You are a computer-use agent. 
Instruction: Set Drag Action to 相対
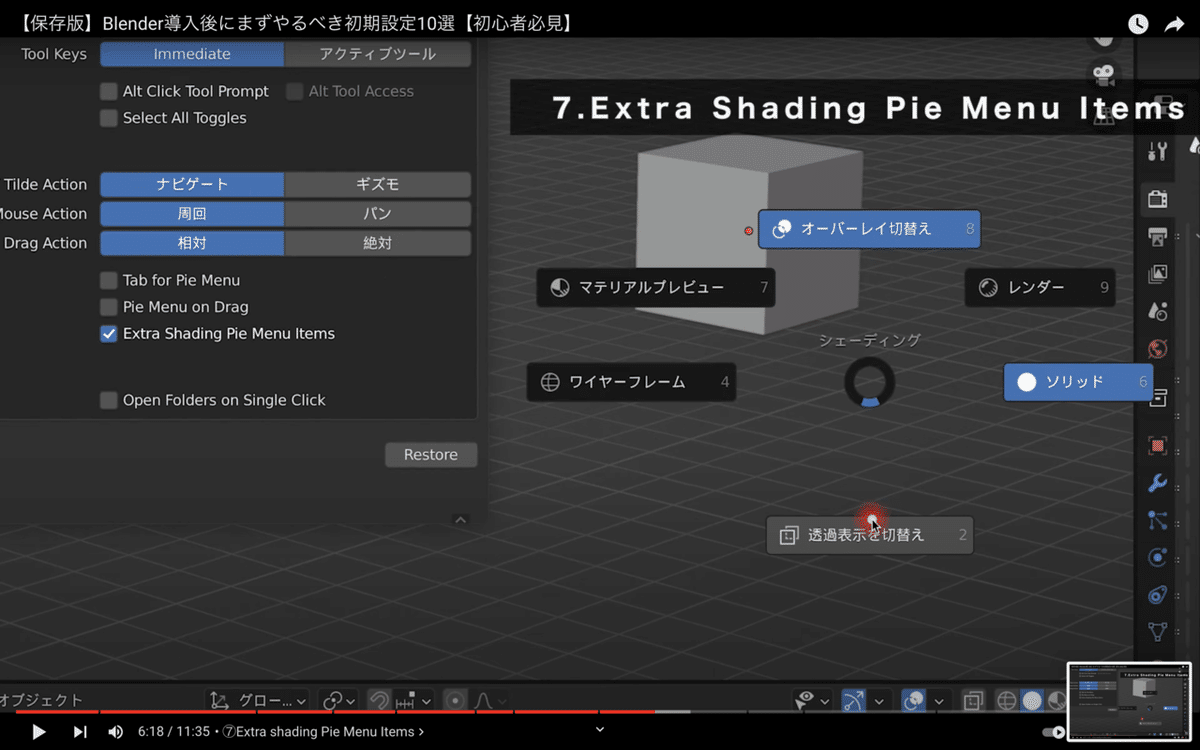[192, 243]
